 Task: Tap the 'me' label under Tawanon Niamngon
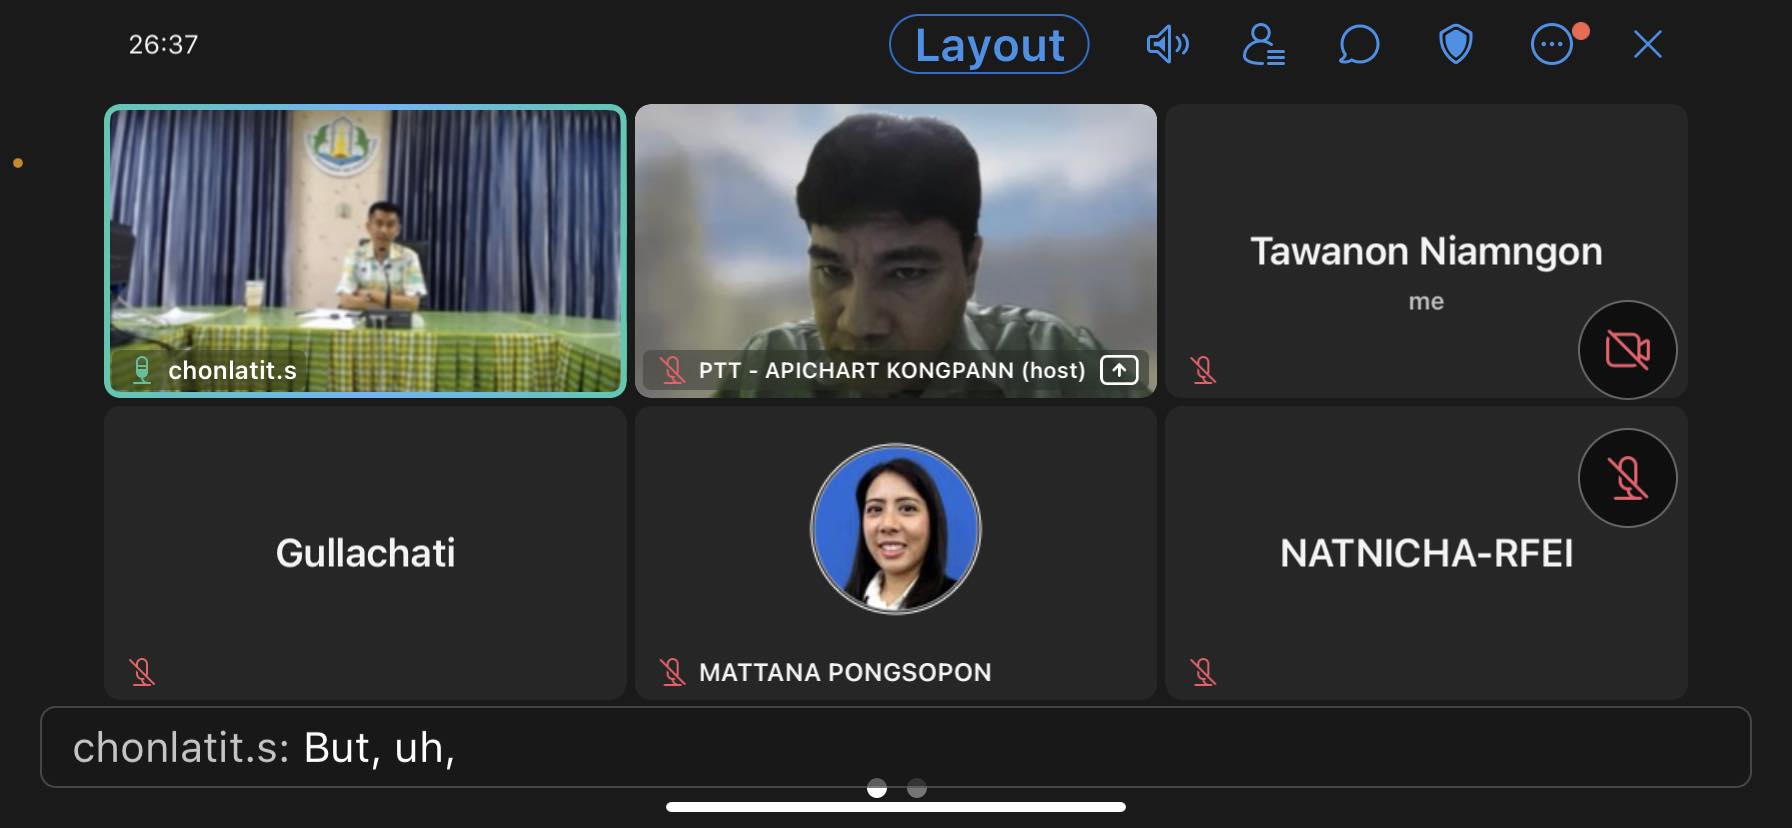(1426, 301)
